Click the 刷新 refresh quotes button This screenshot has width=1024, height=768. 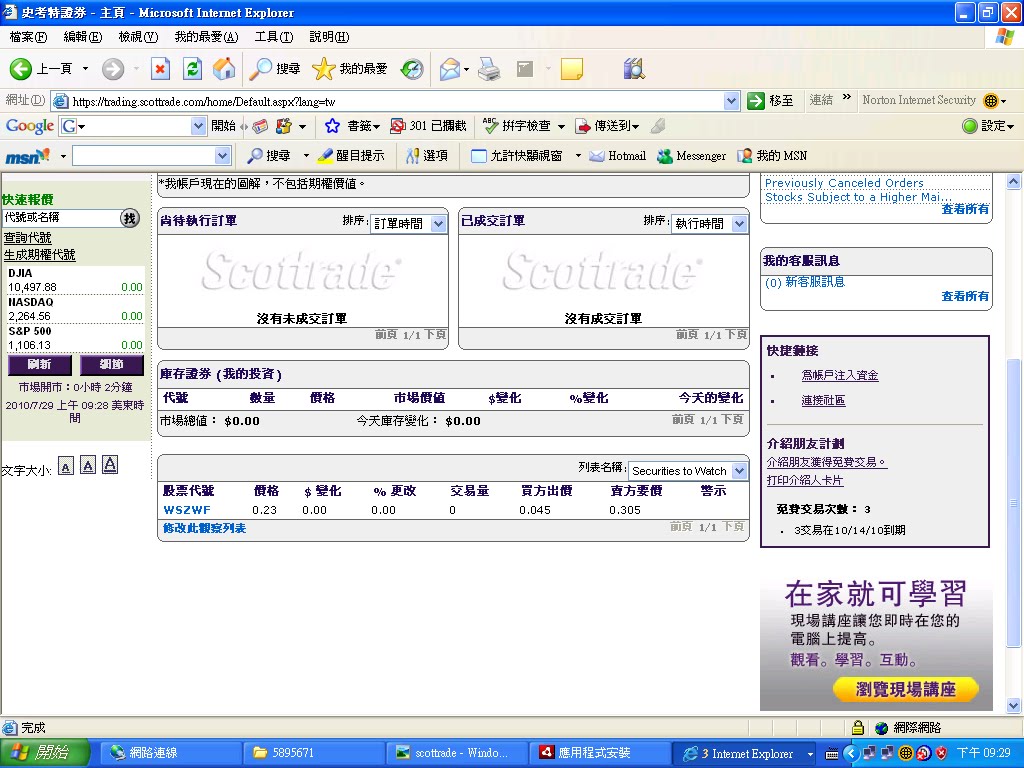pos(39,364)
